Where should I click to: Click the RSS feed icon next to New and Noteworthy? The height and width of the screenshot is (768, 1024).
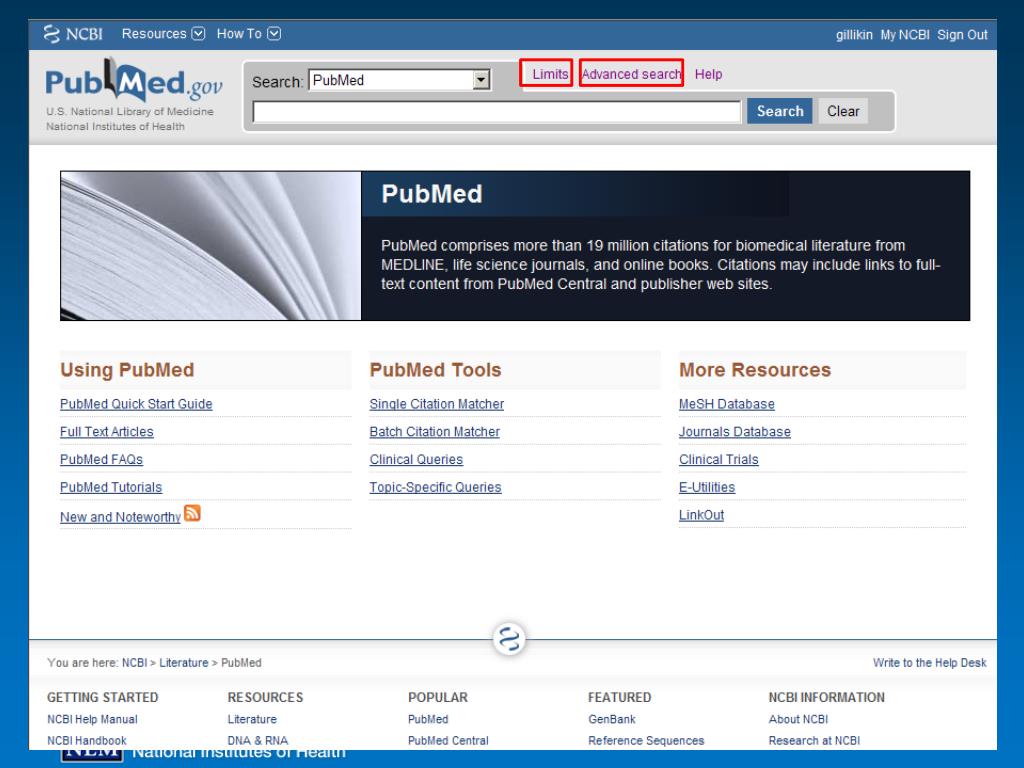(x=192, y=513)
